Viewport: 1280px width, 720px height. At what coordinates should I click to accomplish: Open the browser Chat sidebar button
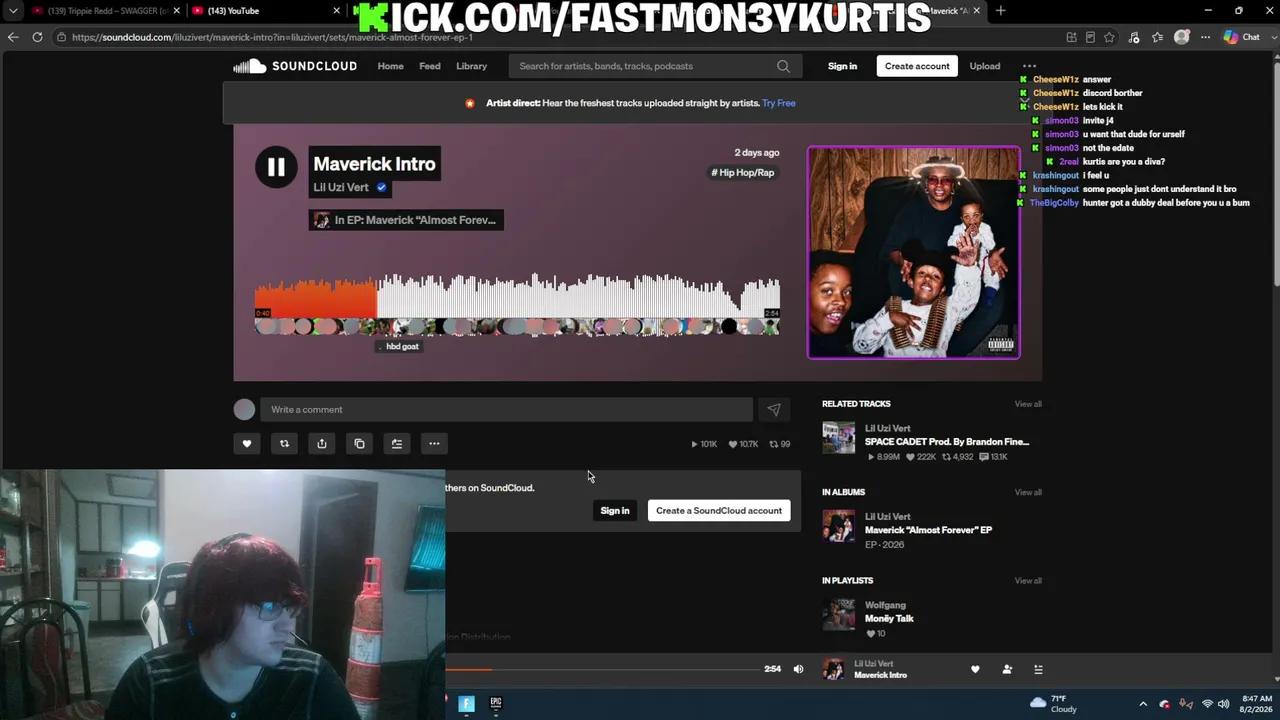click(1241, 37)
